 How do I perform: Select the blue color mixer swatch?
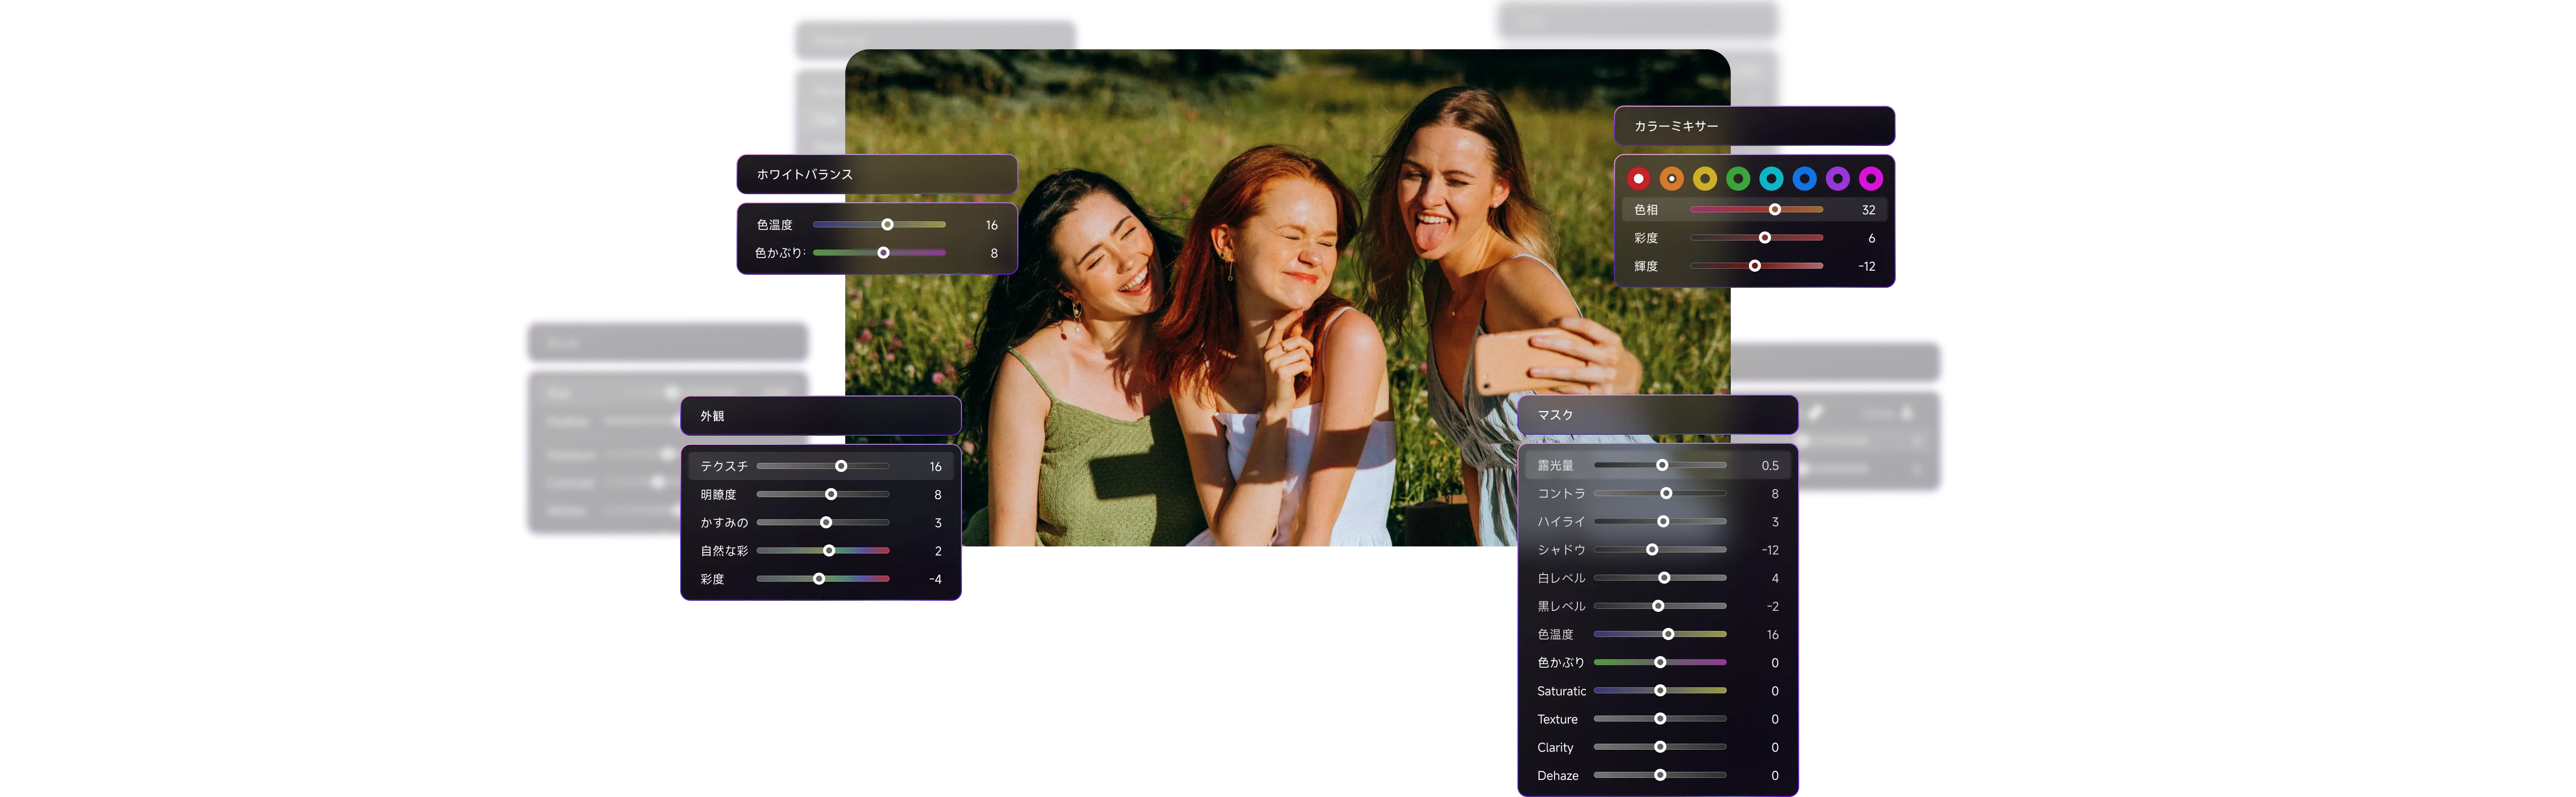click(1804, 179)
